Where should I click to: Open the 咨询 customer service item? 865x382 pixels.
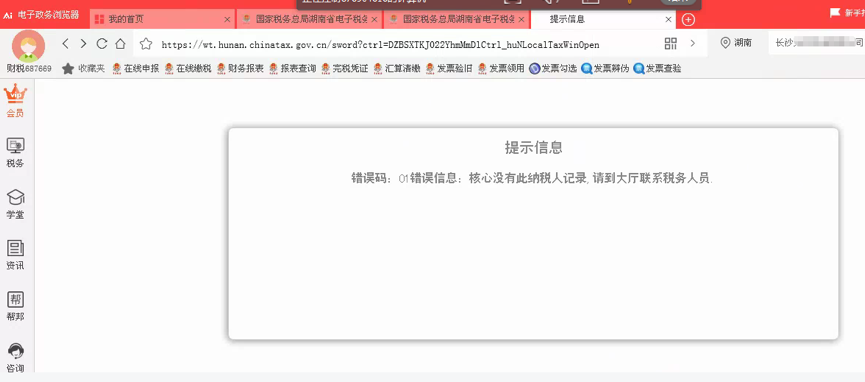(x=15, y=358)
